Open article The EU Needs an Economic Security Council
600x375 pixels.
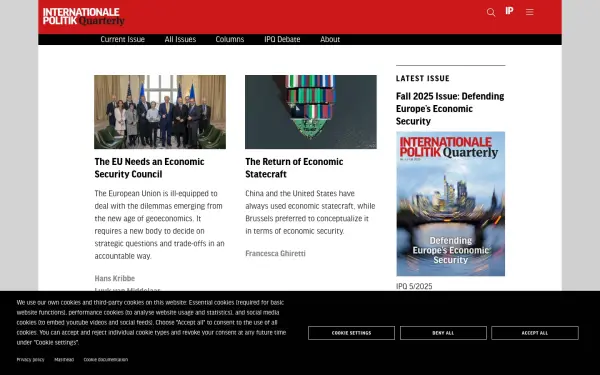149,168
